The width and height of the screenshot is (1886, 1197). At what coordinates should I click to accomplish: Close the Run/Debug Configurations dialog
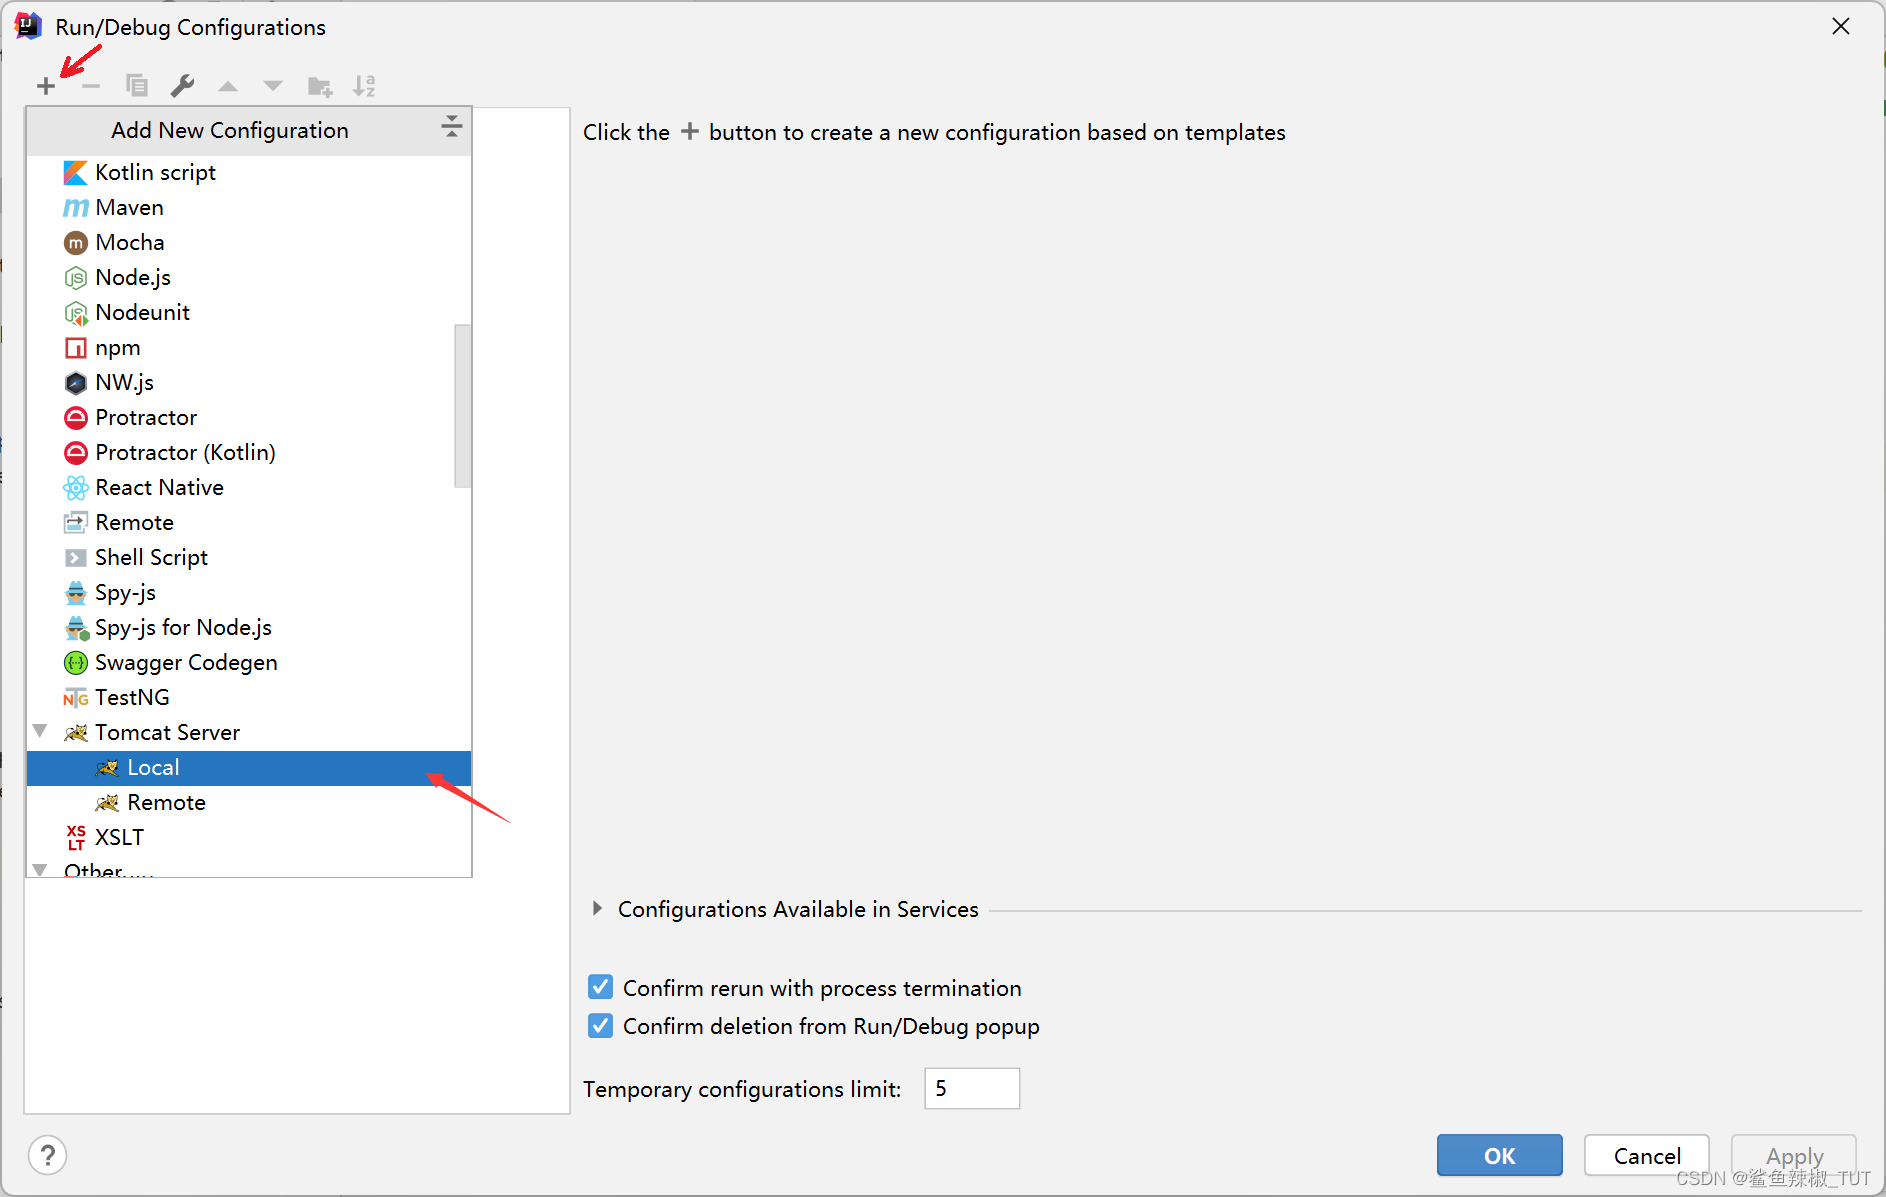[x=1841, y=27]
